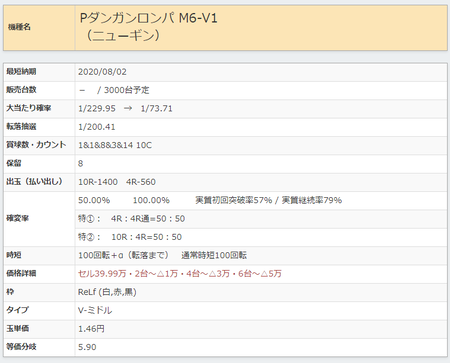Select the machine name 'Pダンガンロンパ M6-V1'
Viewport: 450px width, 363px height.
pyautogui.click(x=149, y=18)
